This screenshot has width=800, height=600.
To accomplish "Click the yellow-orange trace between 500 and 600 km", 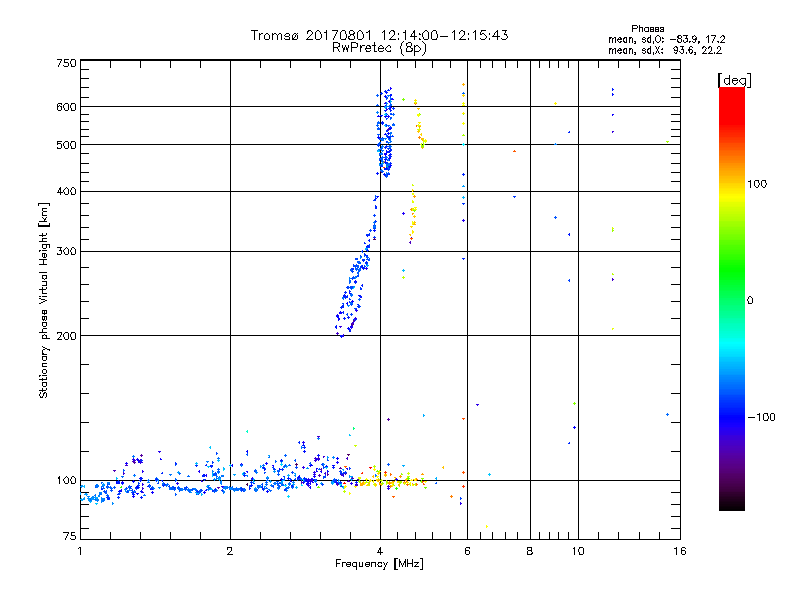I will point(420,124).
